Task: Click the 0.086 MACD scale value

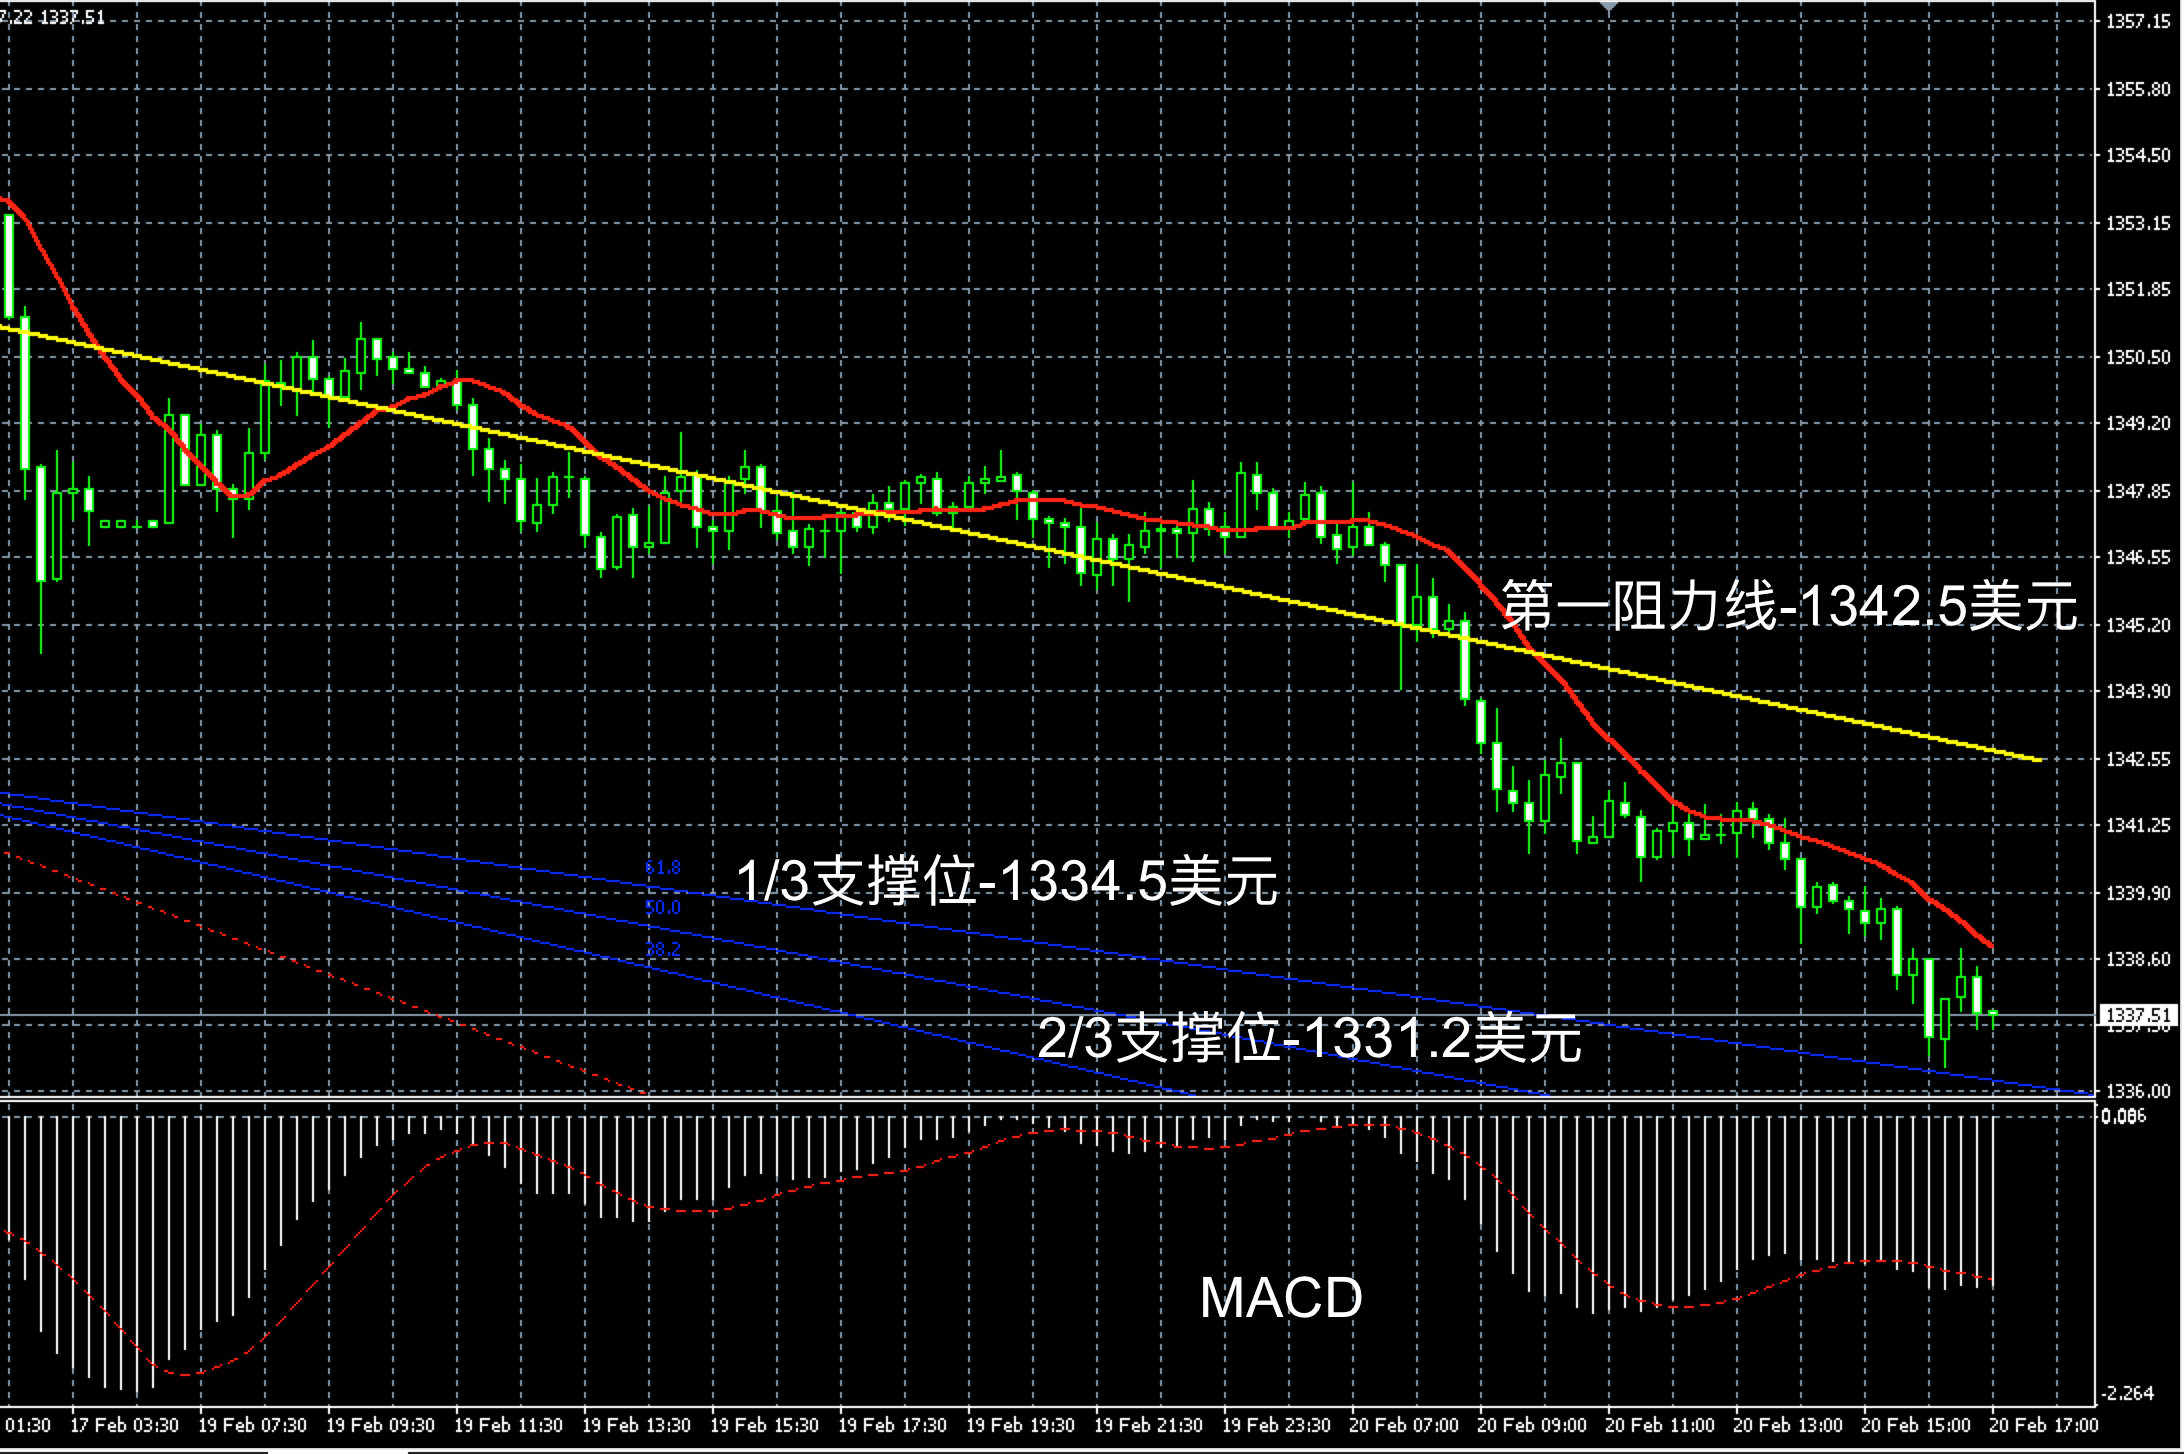Action: pos(2122,1116)
